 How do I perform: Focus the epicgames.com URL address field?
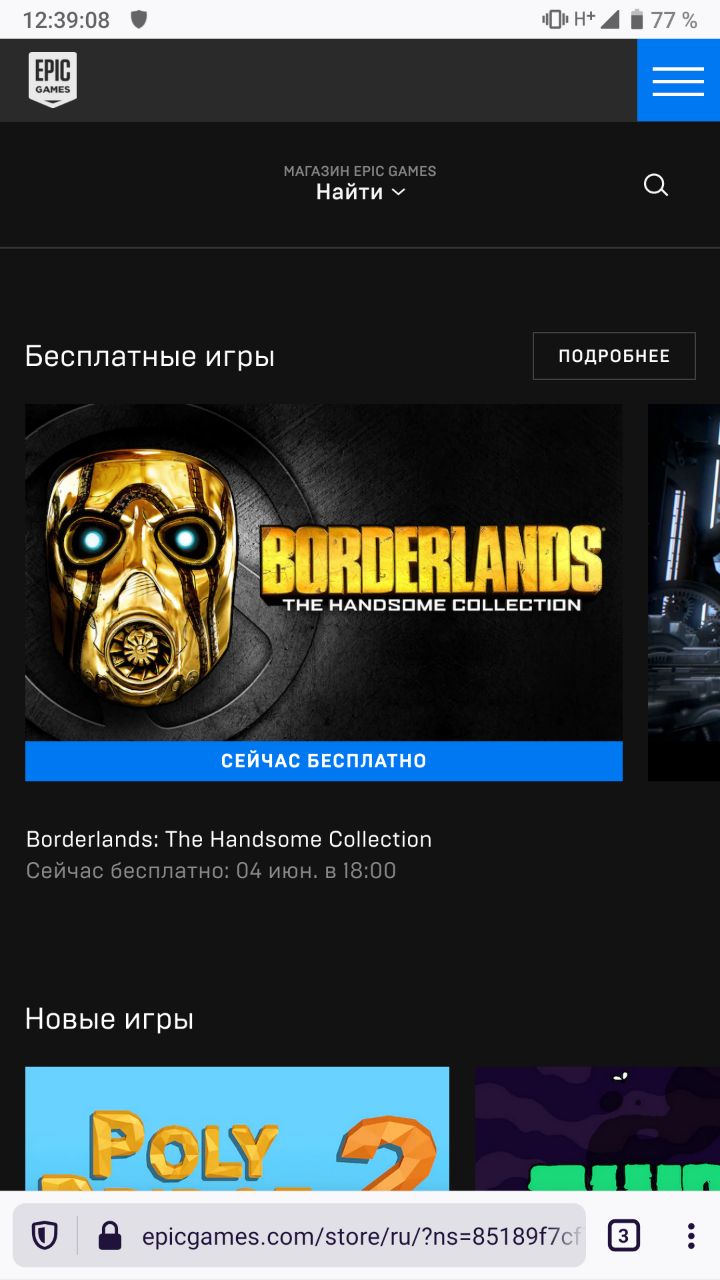click(x=361, y=1237)
